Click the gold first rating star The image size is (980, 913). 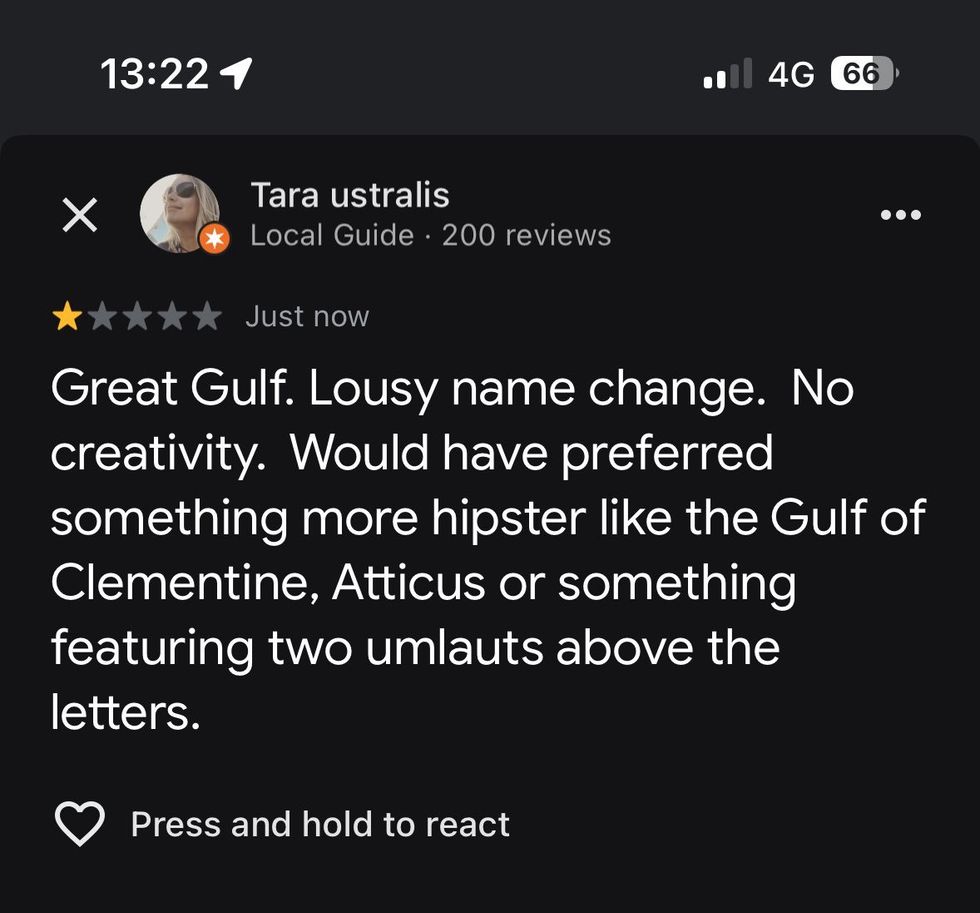pyautogui.click(x=67, y=318)
